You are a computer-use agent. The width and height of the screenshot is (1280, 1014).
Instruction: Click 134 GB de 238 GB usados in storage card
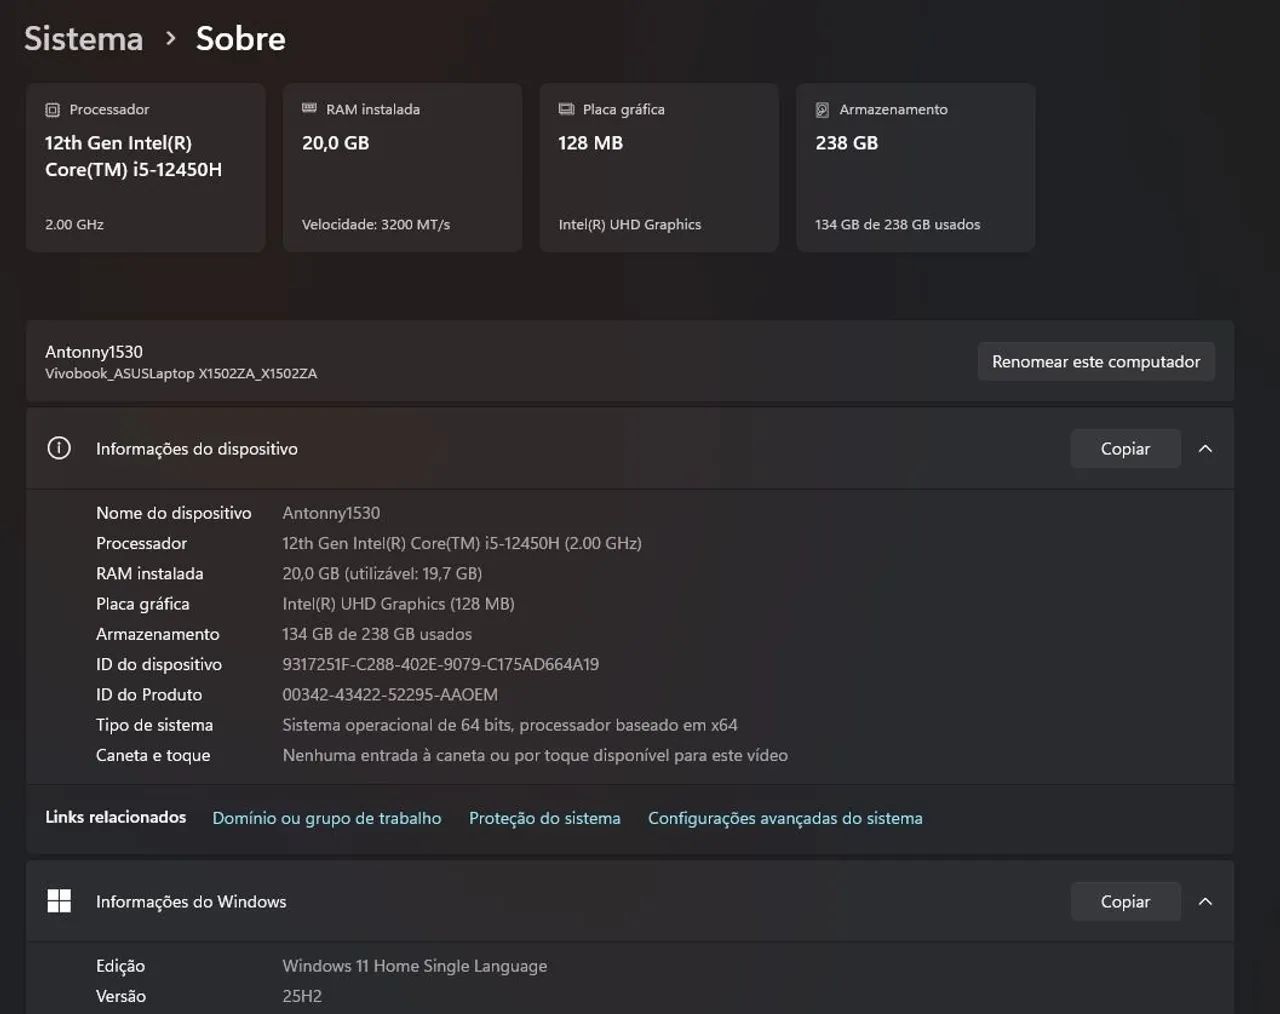898,225
